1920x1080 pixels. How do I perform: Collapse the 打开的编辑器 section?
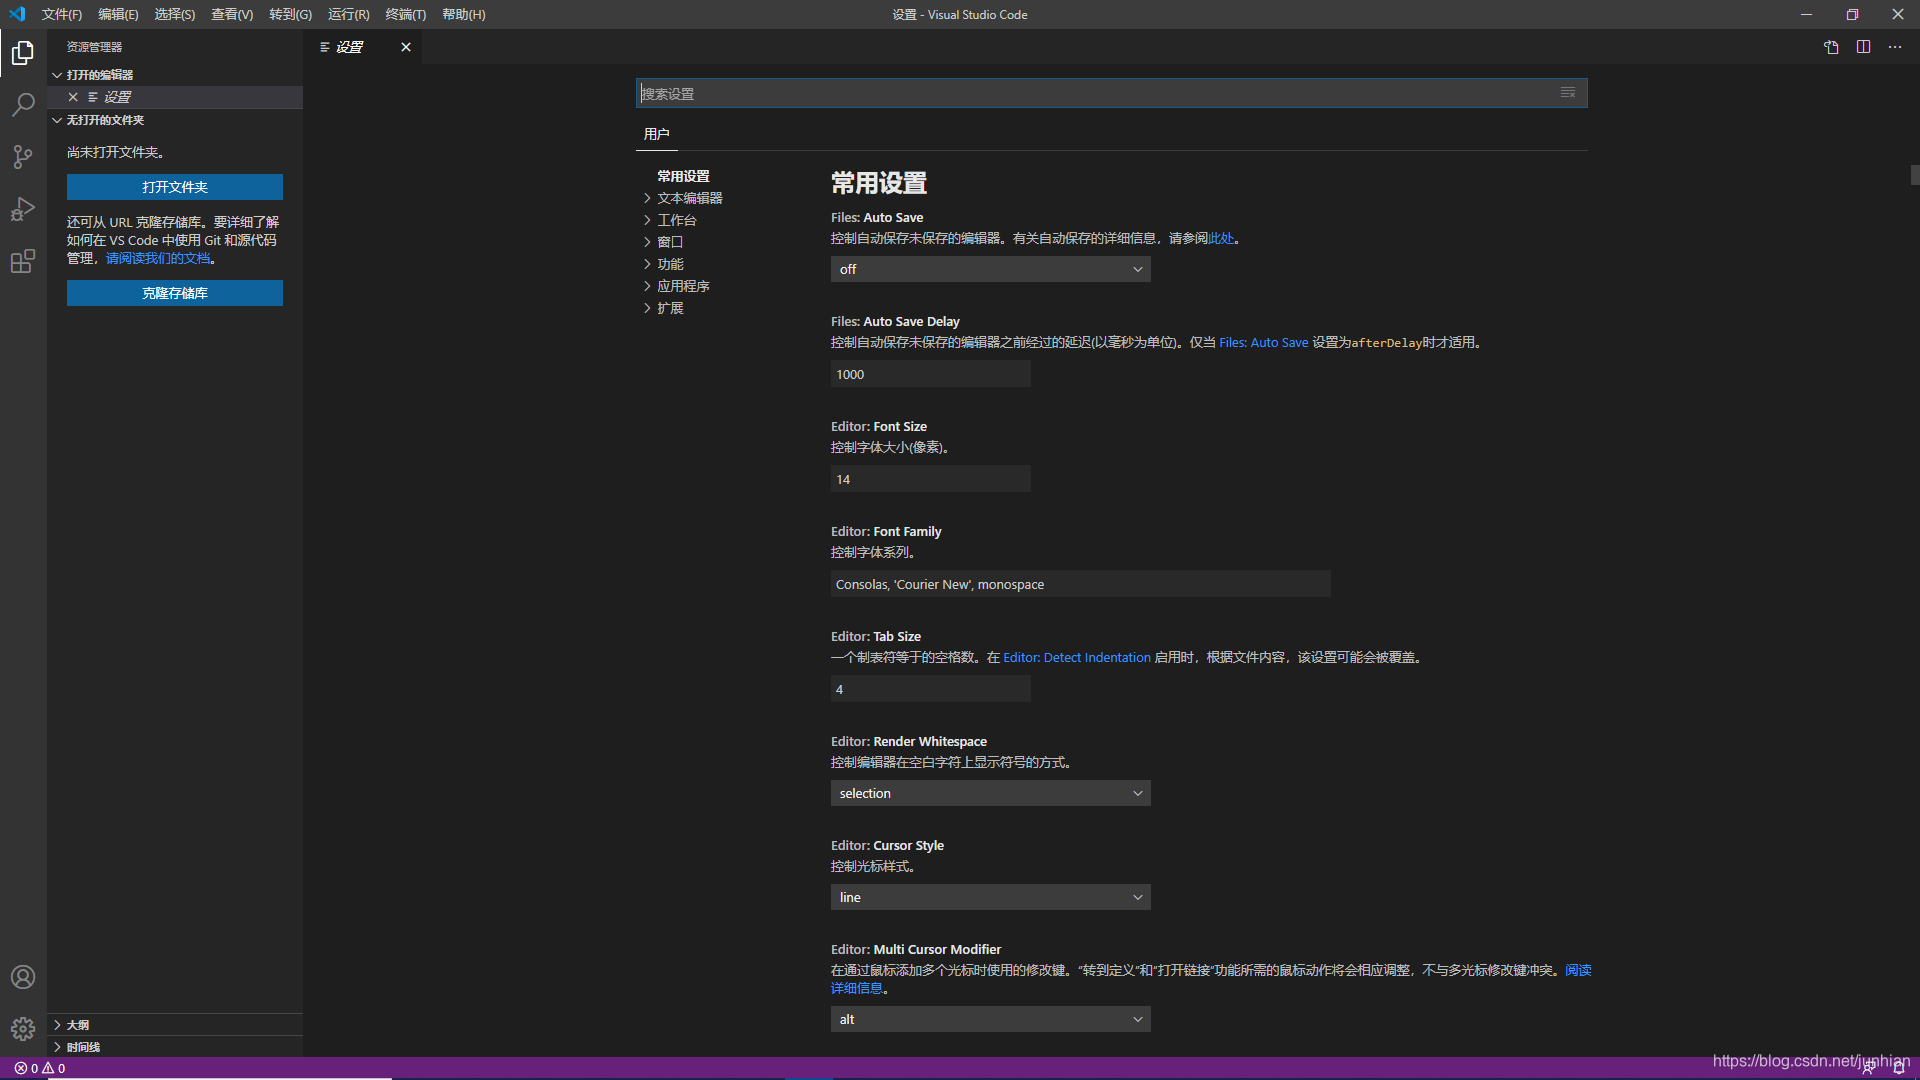(175, 75)
